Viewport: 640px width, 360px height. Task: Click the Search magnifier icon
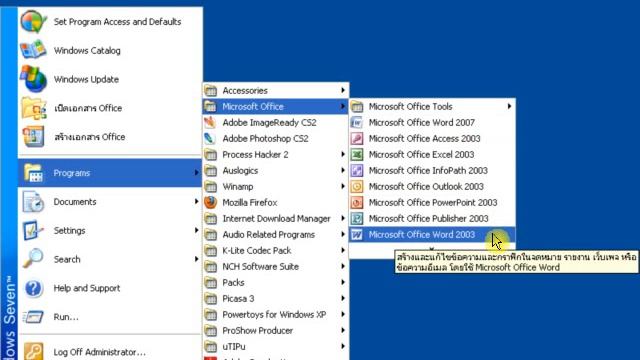point(33,259)
